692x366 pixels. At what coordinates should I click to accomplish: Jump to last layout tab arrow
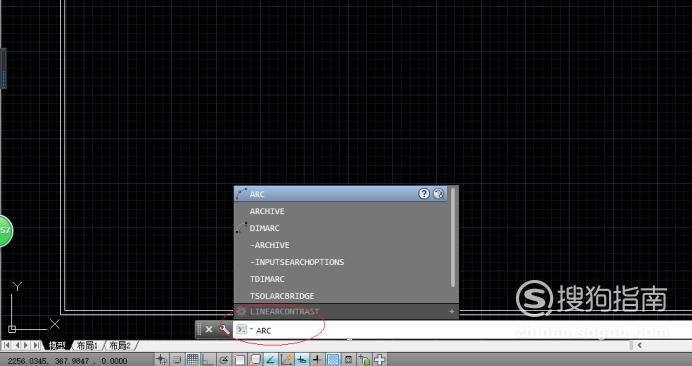point(37,345)
